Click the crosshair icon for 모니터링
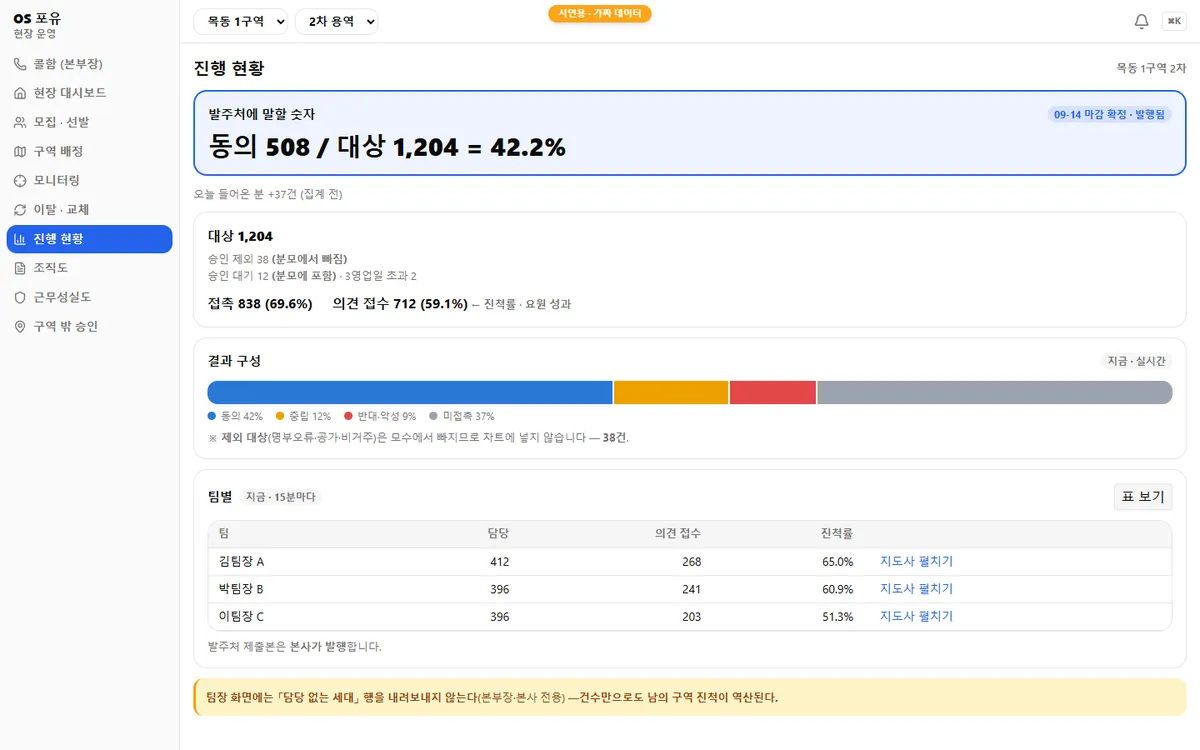Image resolution: width=1200 pixels, height=750 pixels. [20, 180]
